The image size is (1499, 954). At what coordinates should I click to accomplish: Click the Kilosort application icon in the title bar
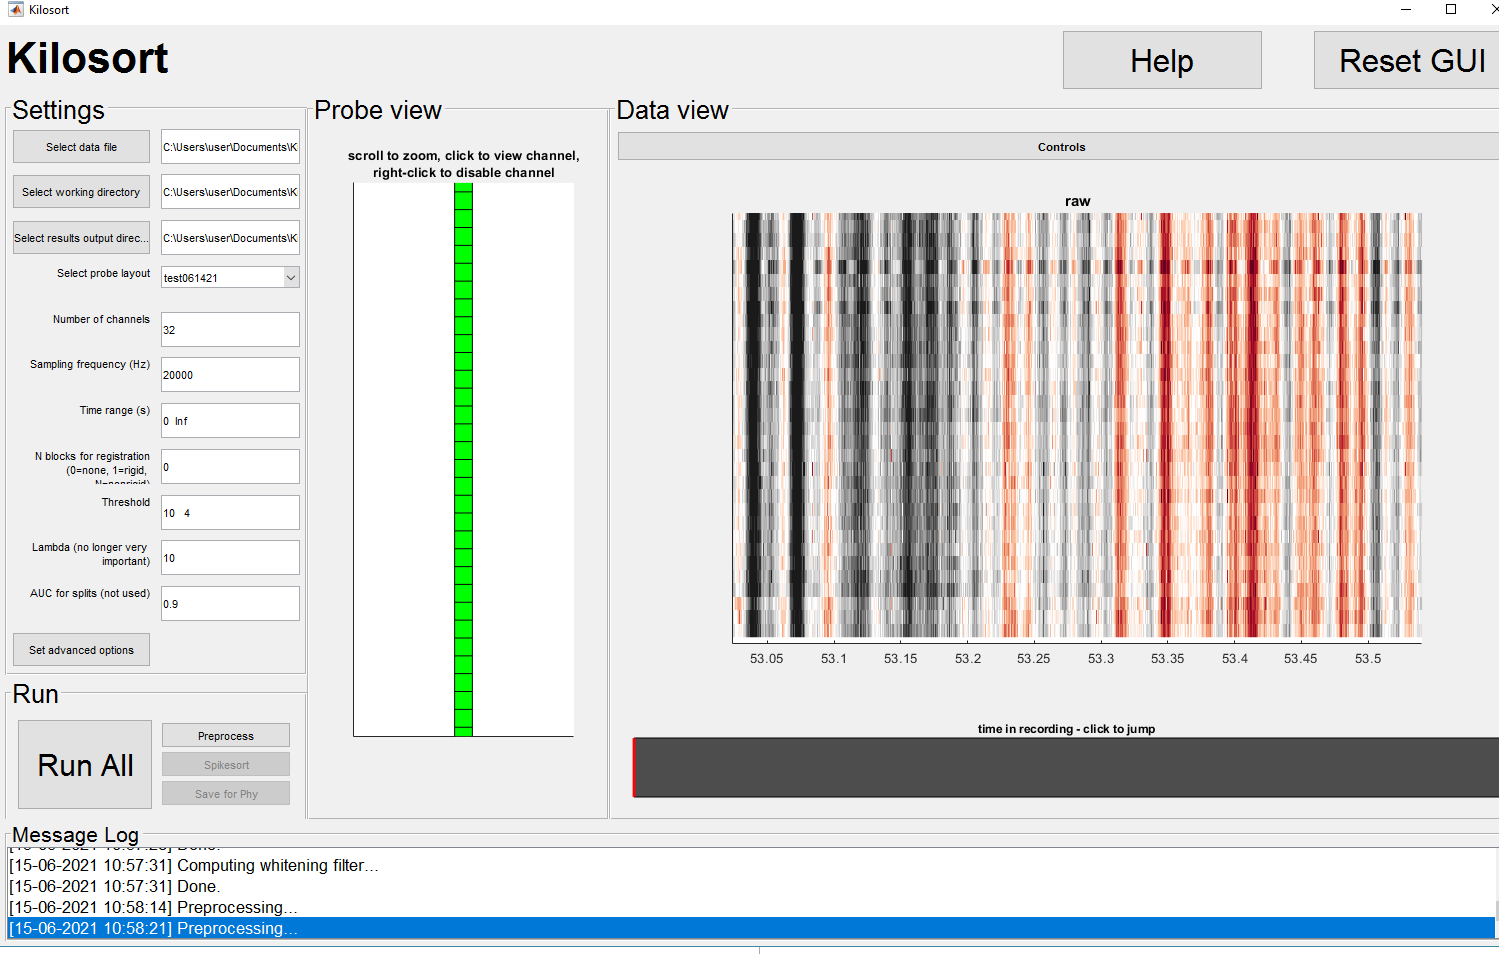pyautogui.click(x=17, y=10)
